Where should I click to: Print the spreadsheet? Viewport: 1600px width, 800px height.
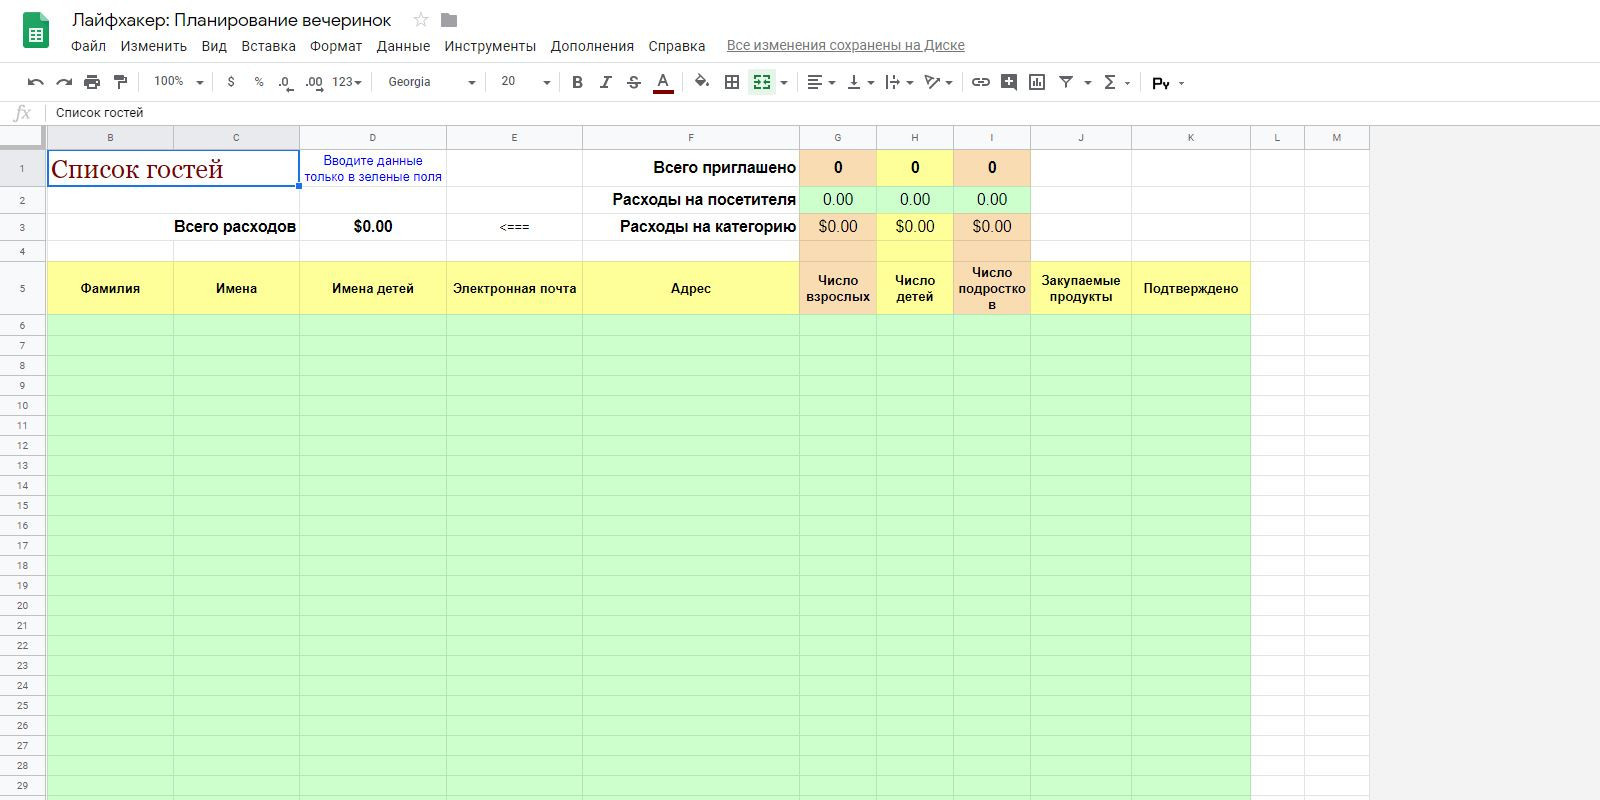(x=92, y=82)
